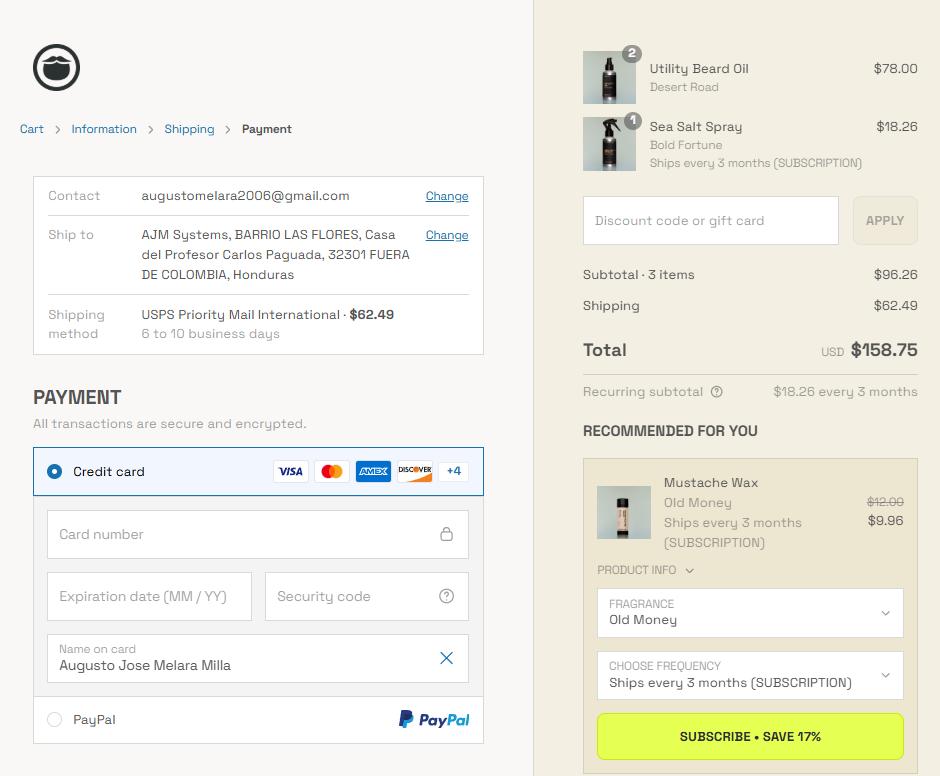Click the $18.26 every 3 months text
Viewport: 940px width, 776px height.
point(845,392)
